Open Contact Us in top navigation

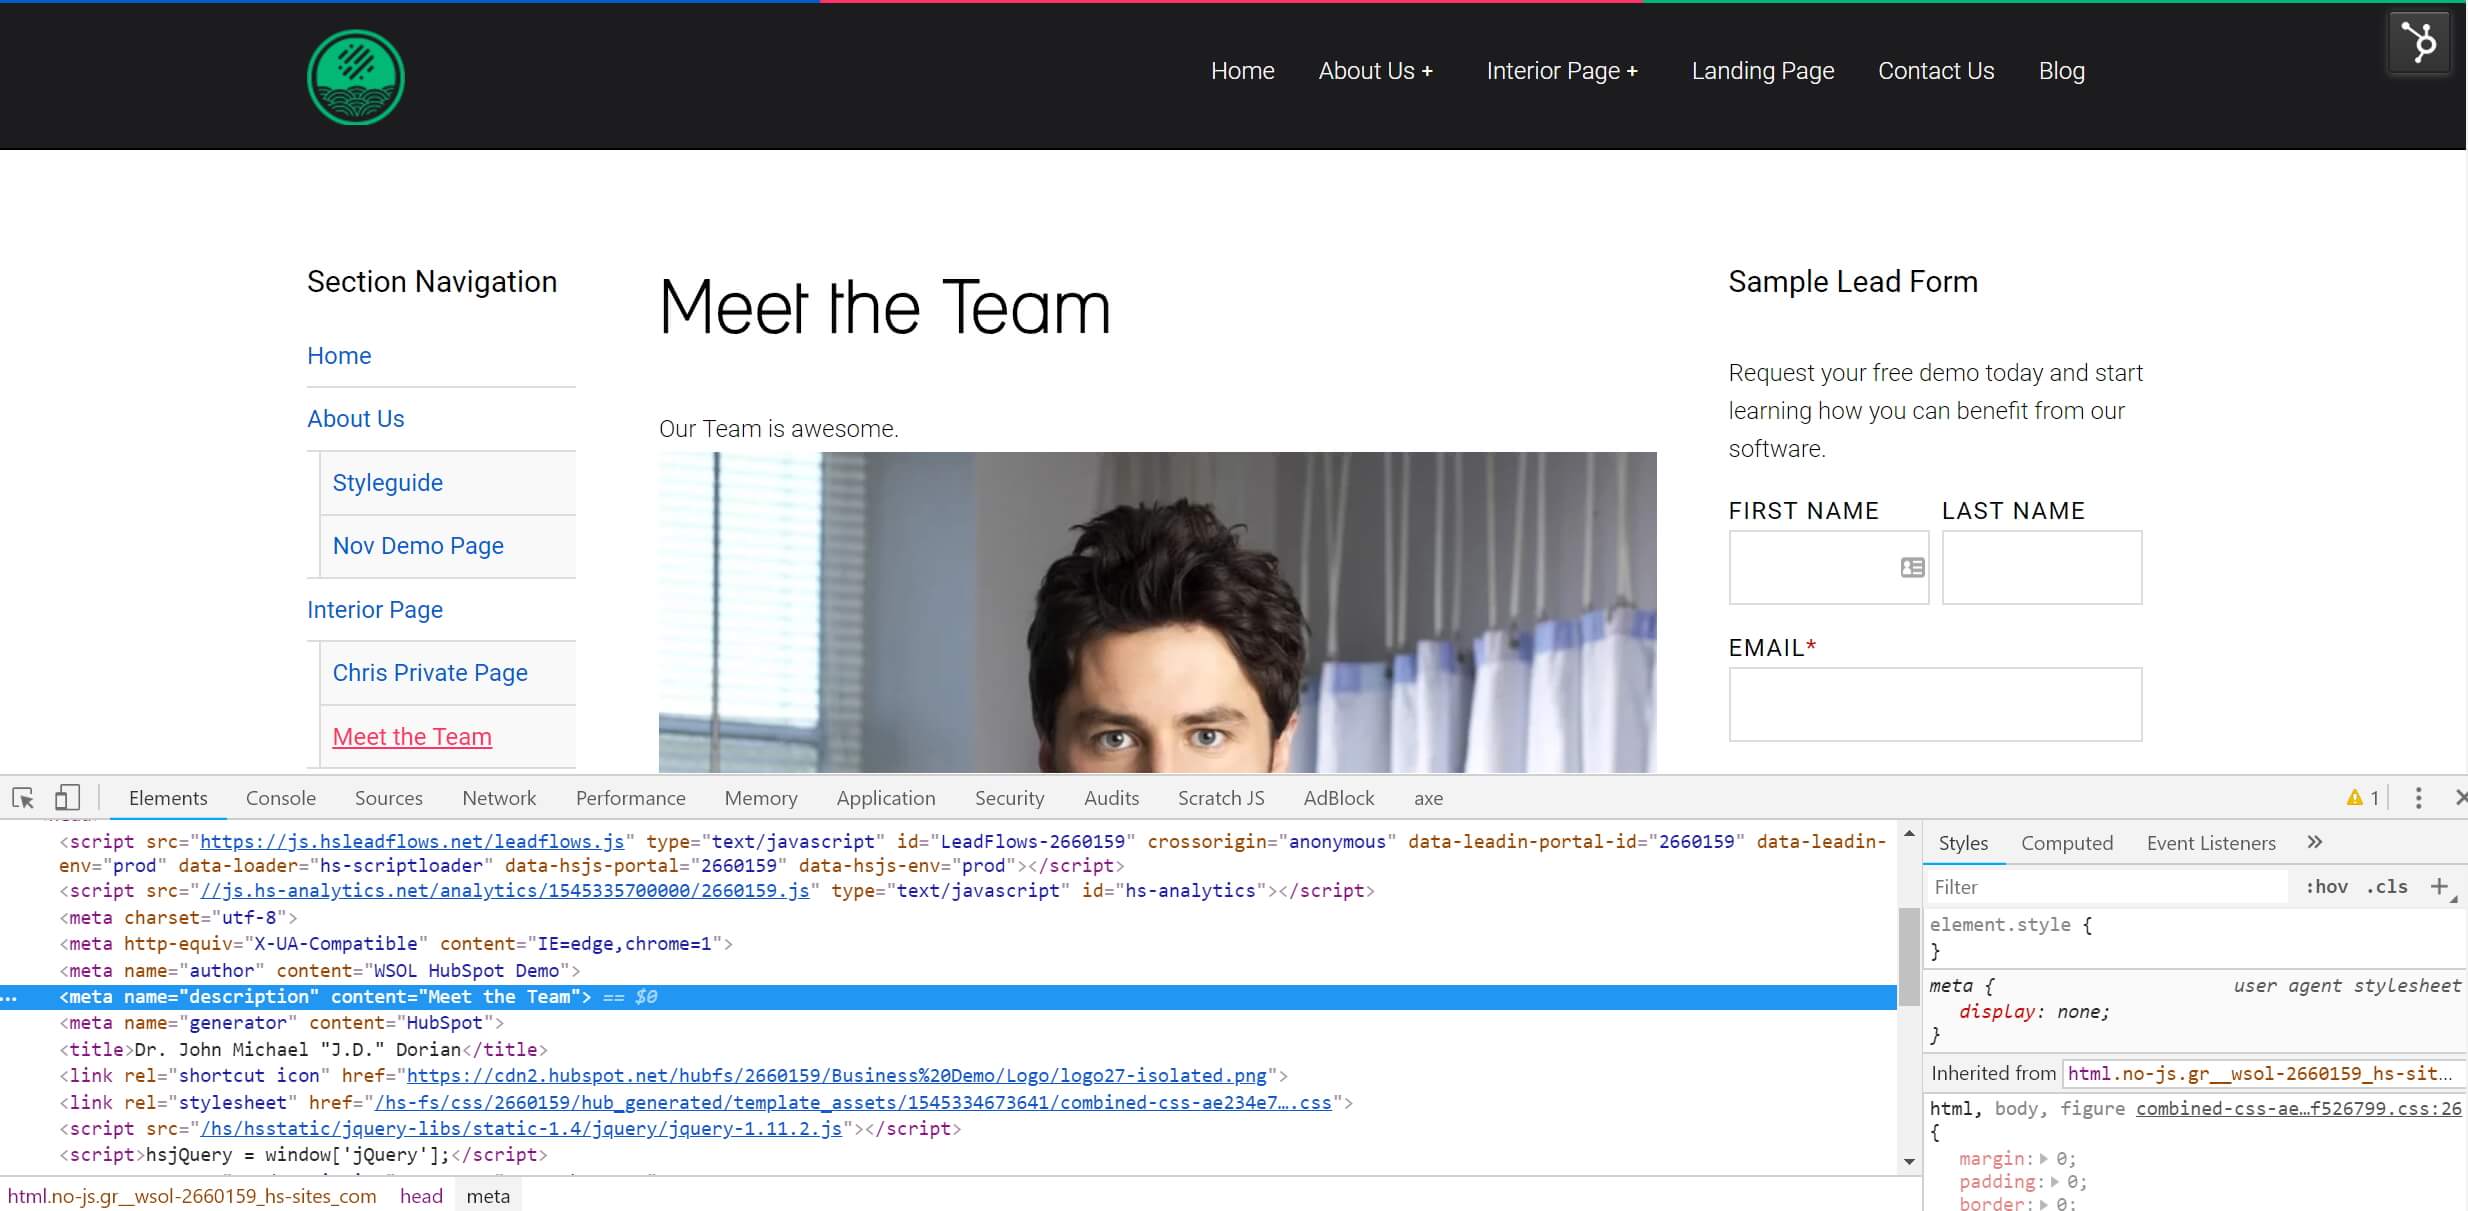pyautogui.click(x=1936, y=71)
